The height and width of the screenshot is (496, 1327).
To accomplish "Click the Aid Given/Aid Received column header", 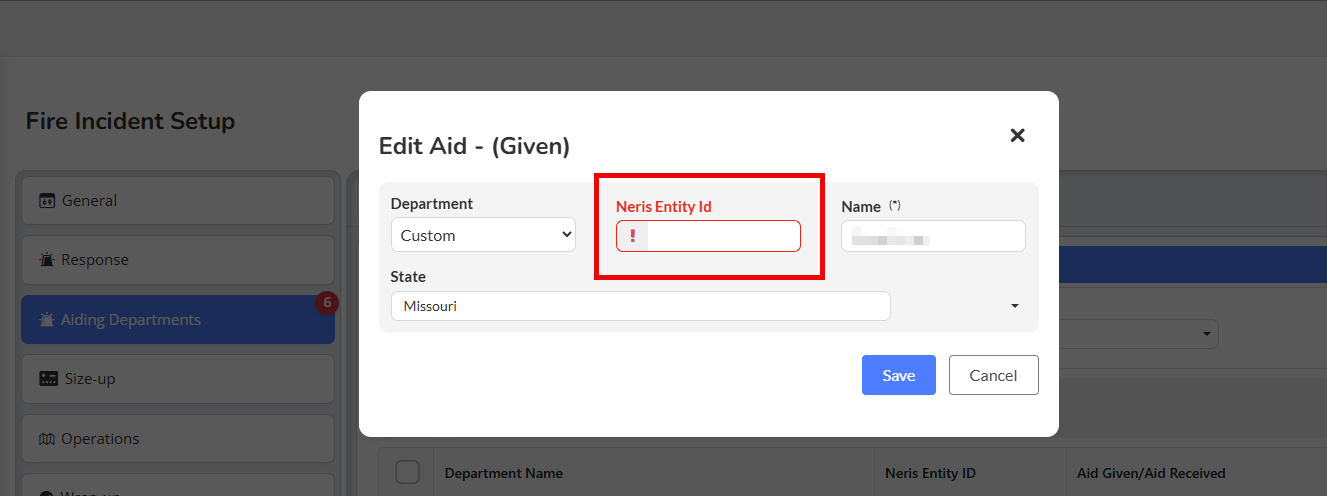I will [1150, 473].
